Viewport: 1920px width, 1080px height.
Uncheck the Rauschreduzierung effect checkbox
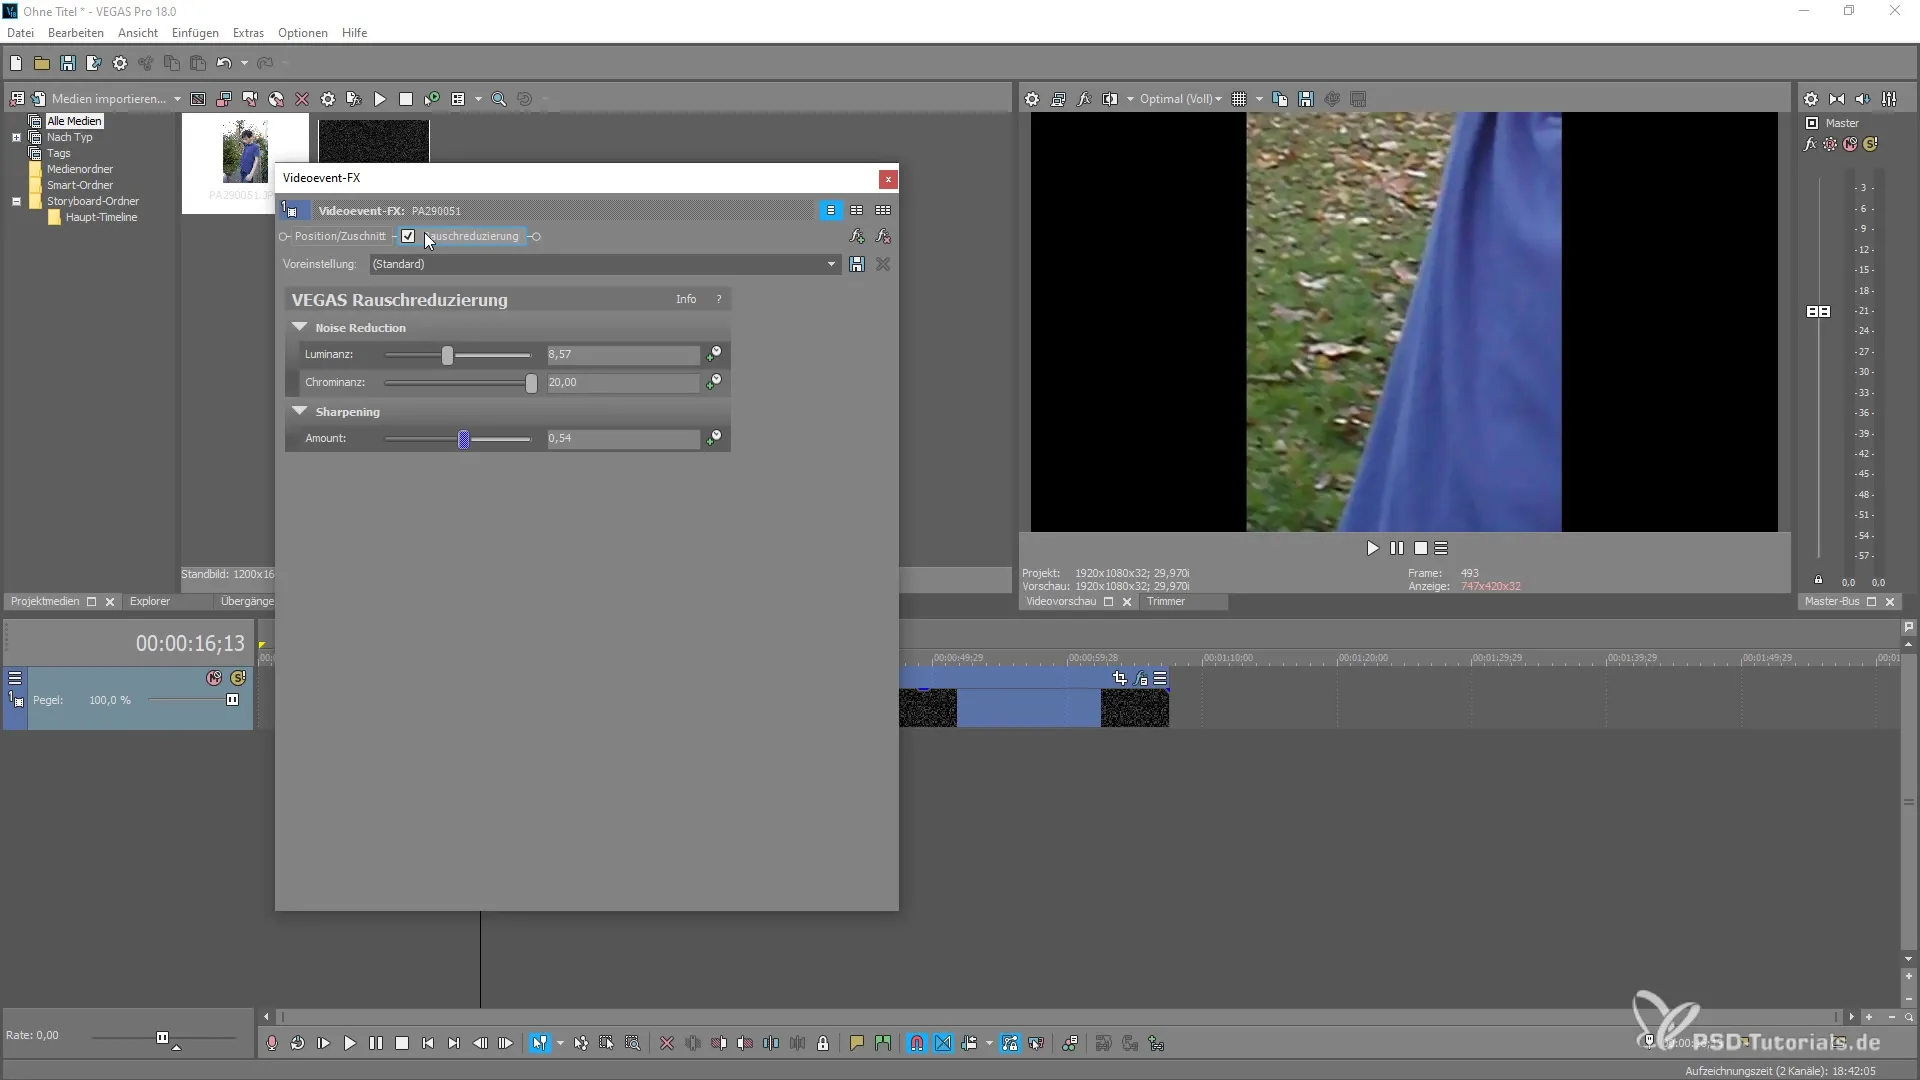pyautogui.click(x=408, y=237)
